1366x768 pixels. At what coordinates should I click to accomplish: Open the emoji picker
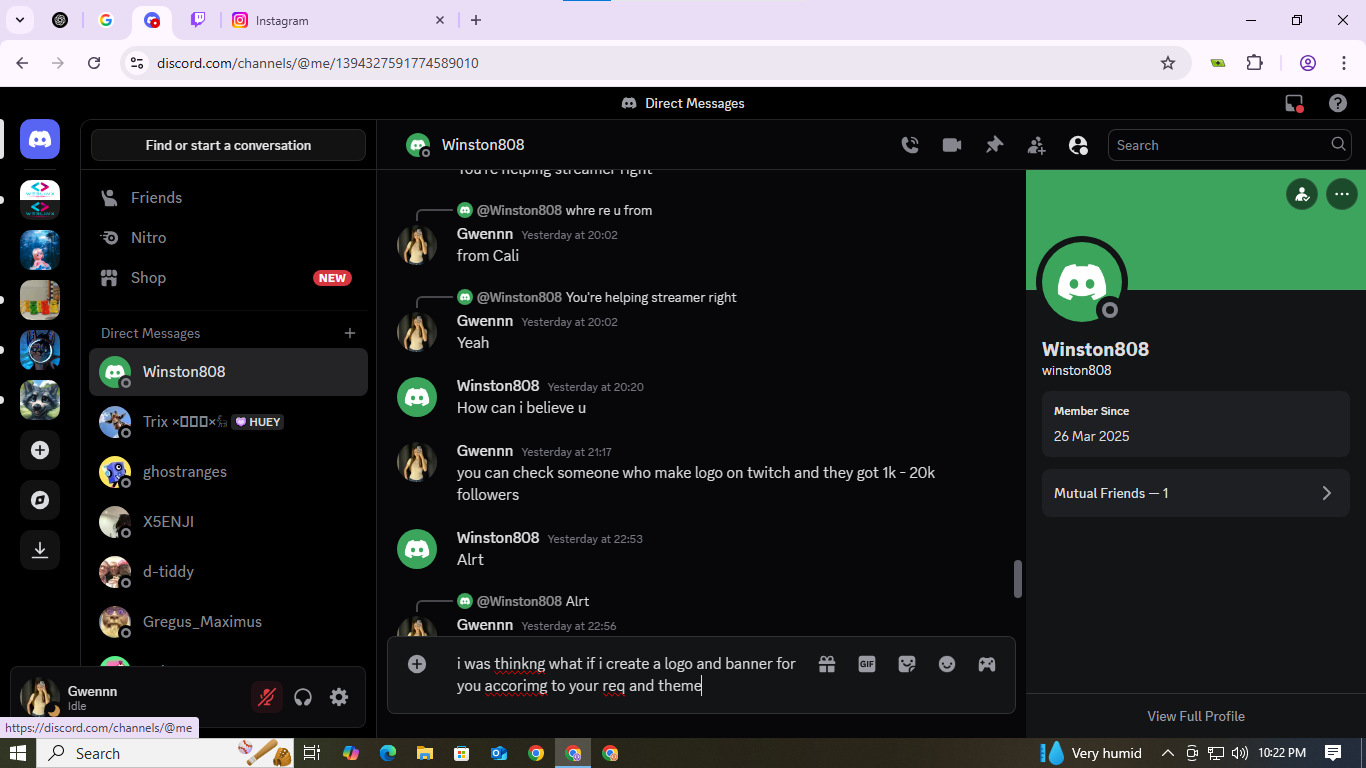(x=946, y=664)
